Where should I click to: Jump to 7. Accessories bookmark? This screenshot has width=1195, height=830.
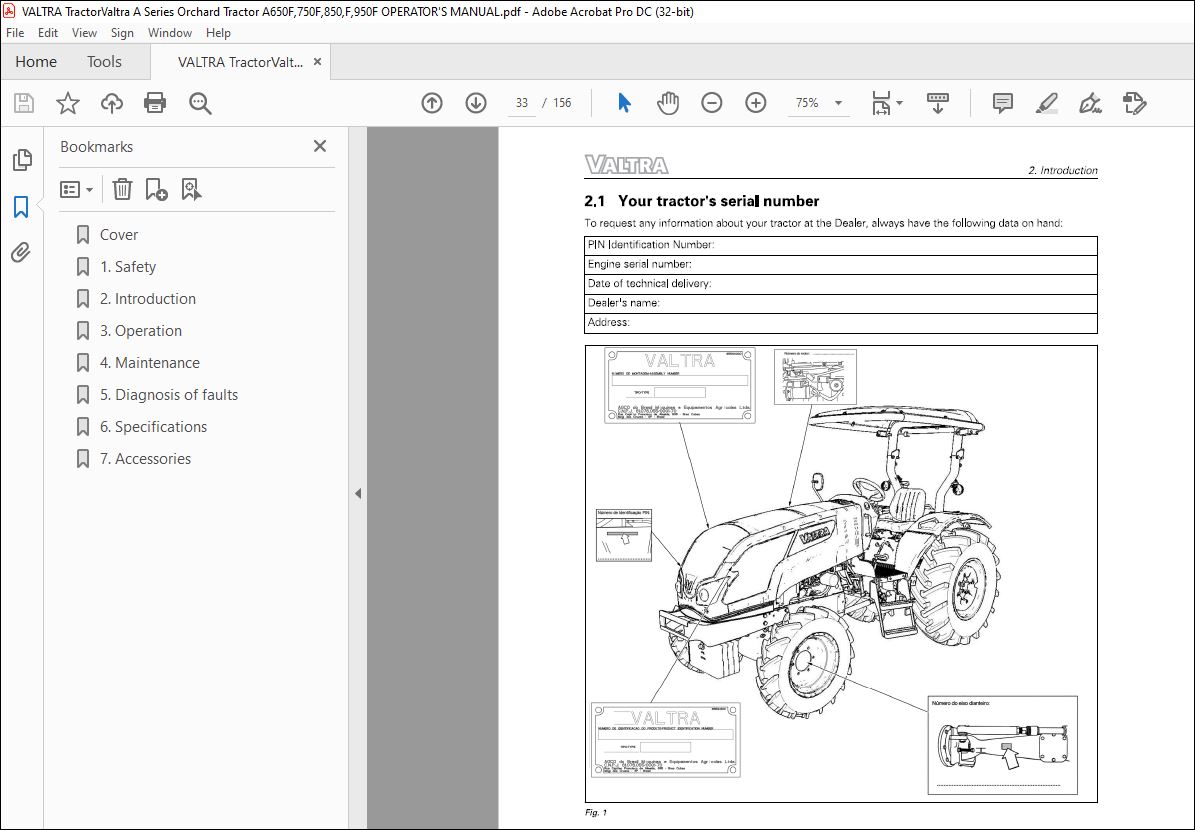point(145,459)
